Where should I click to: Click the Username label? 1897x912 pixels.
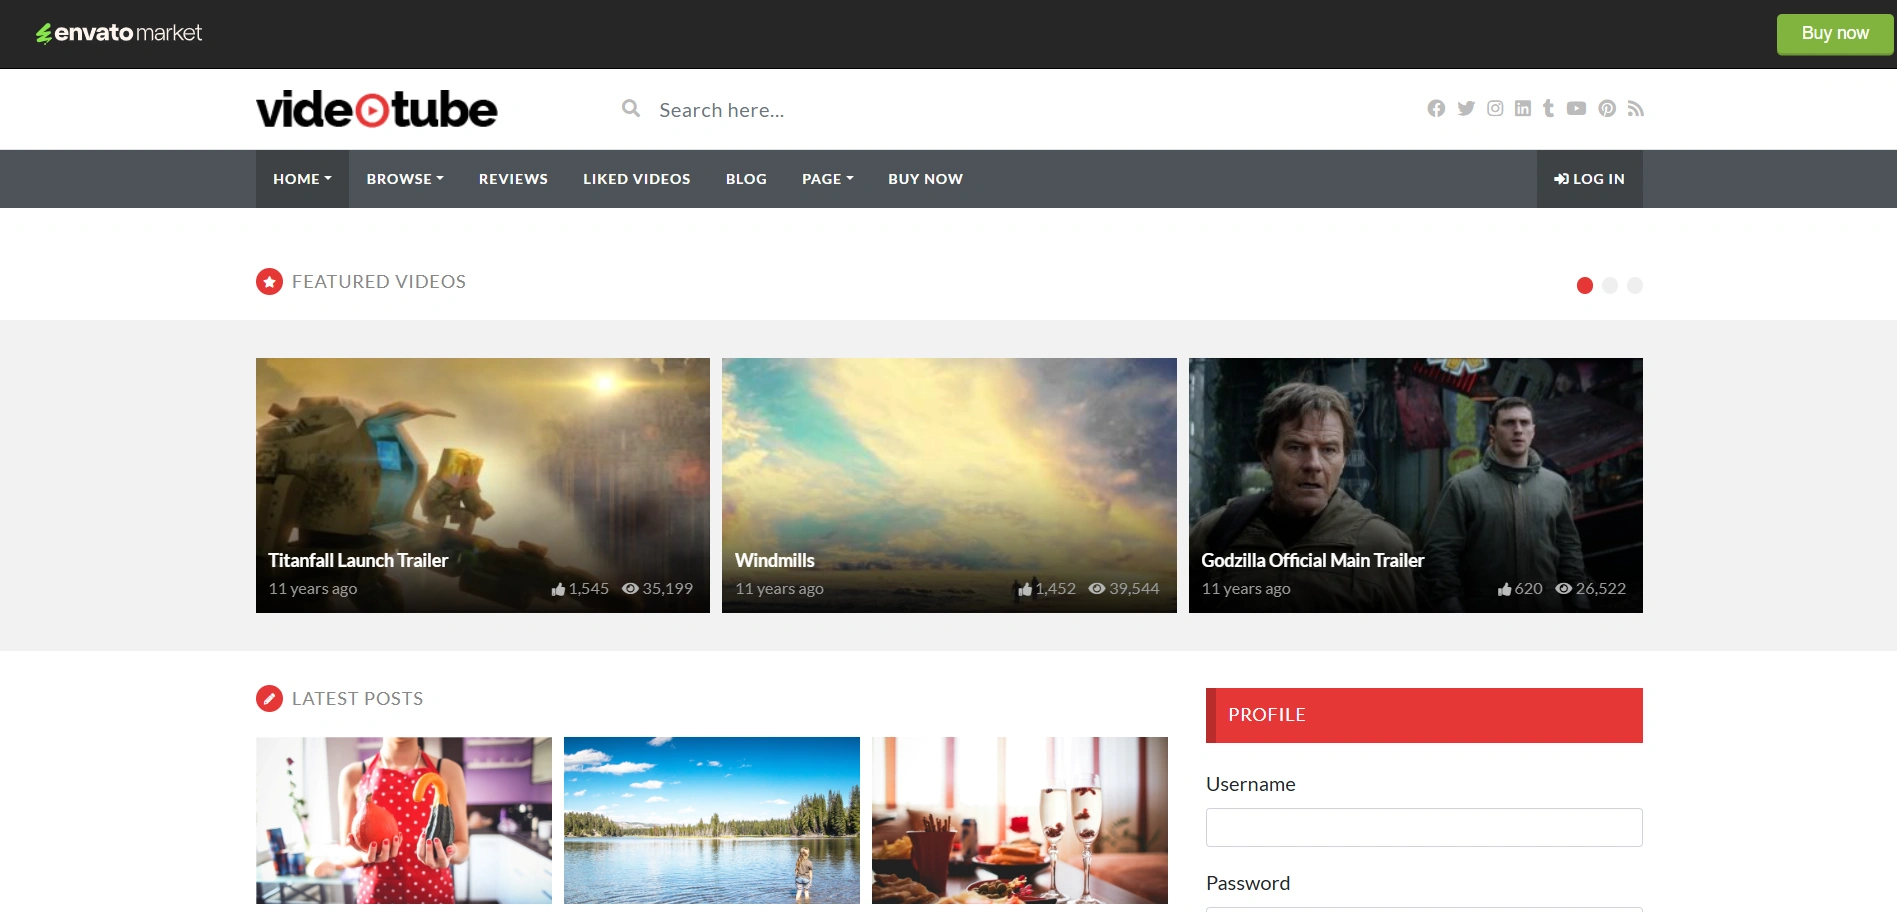tap(1250, 785)
